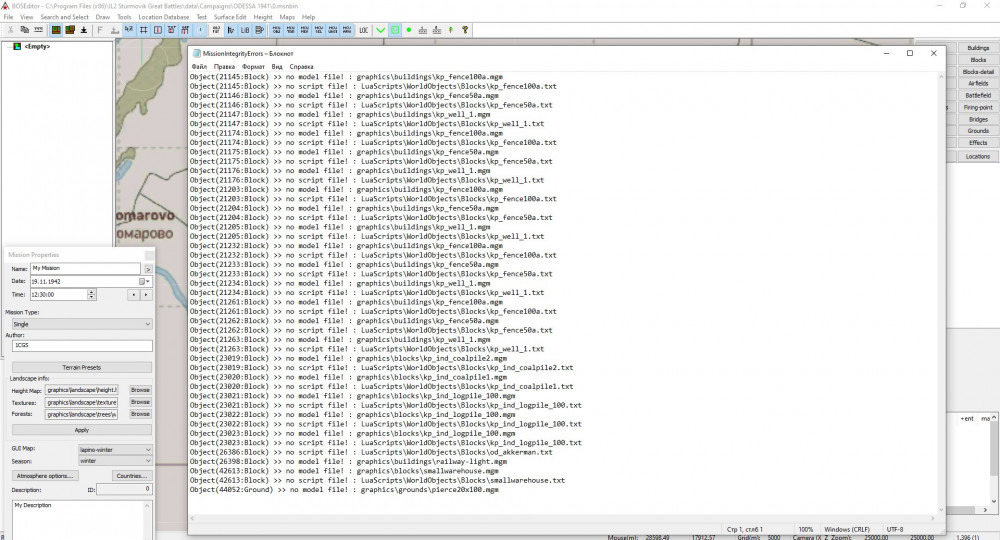Select the Bridges category button
The height and width of the screenshot is (540, 1000).
pyautogui.click(x=978, y=119)
